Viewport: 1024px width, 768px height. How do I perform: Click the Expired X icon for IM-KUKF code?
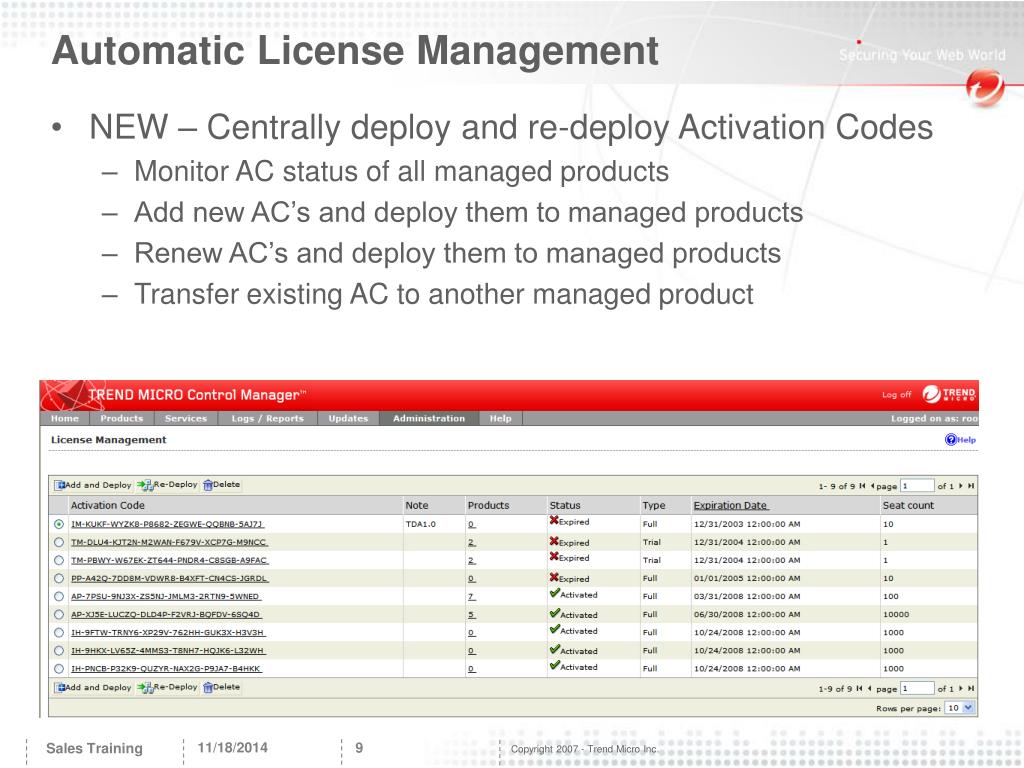554,520
